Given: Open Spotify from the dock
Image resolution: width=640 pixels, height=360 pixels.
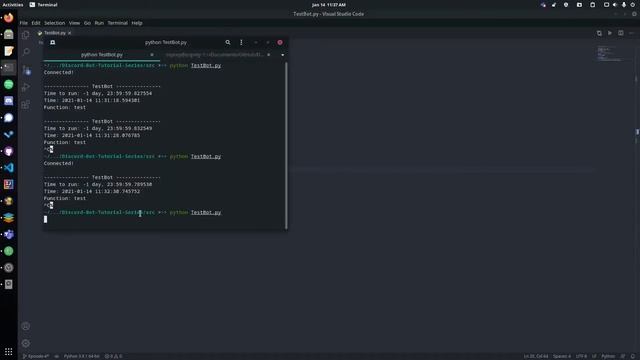Looking at the screenshot, I should [x=9, y=84].
